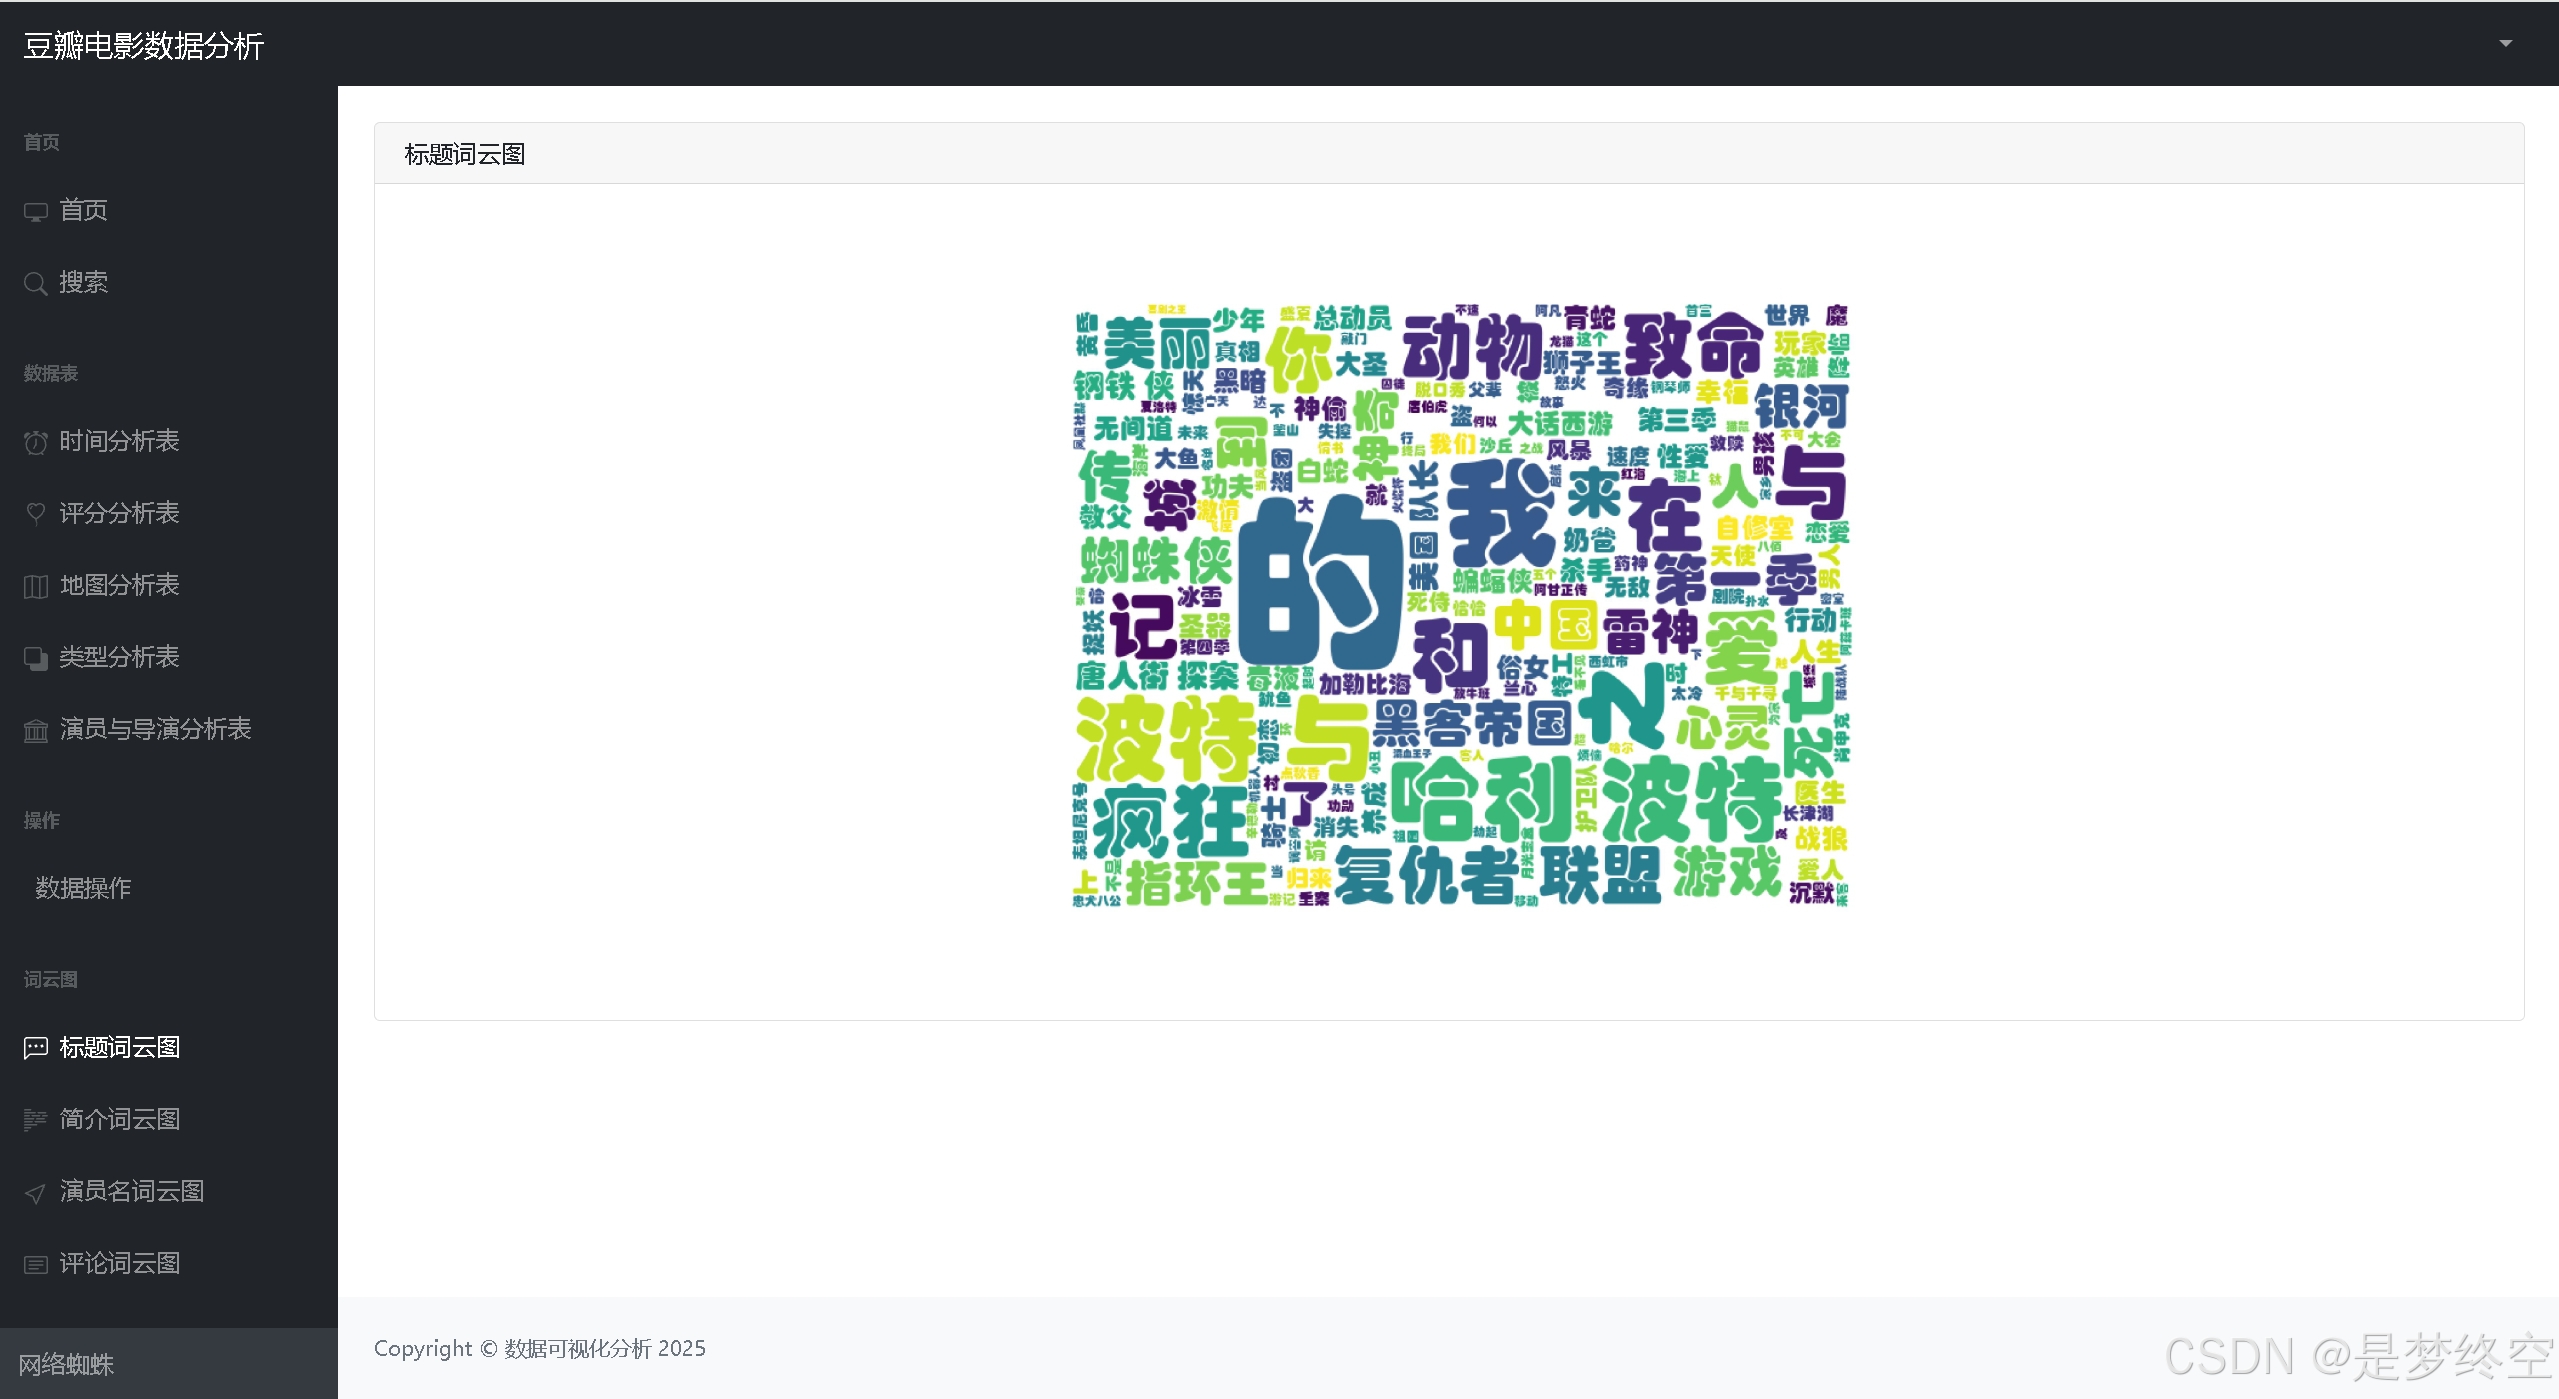Click the alarm clock icon for 时间分析表
Screen dimensions: 2559x1399
coord(36,442)
